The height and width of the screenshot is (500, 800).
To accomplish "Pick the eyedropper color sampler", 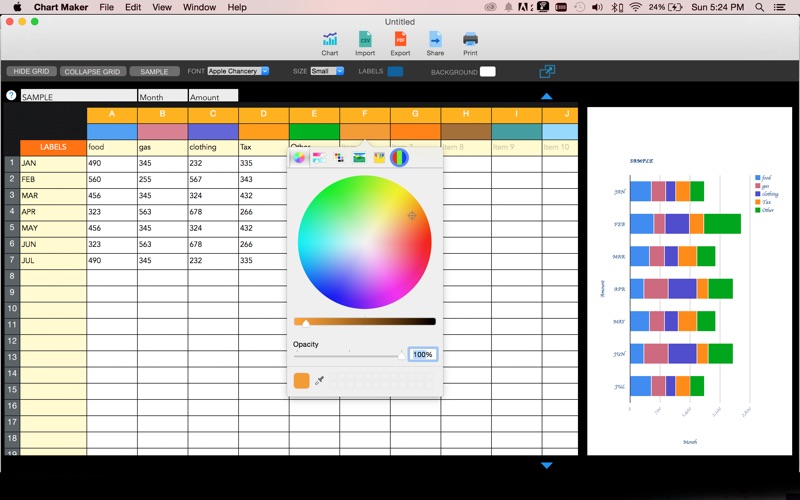I will tap(319, 381).
